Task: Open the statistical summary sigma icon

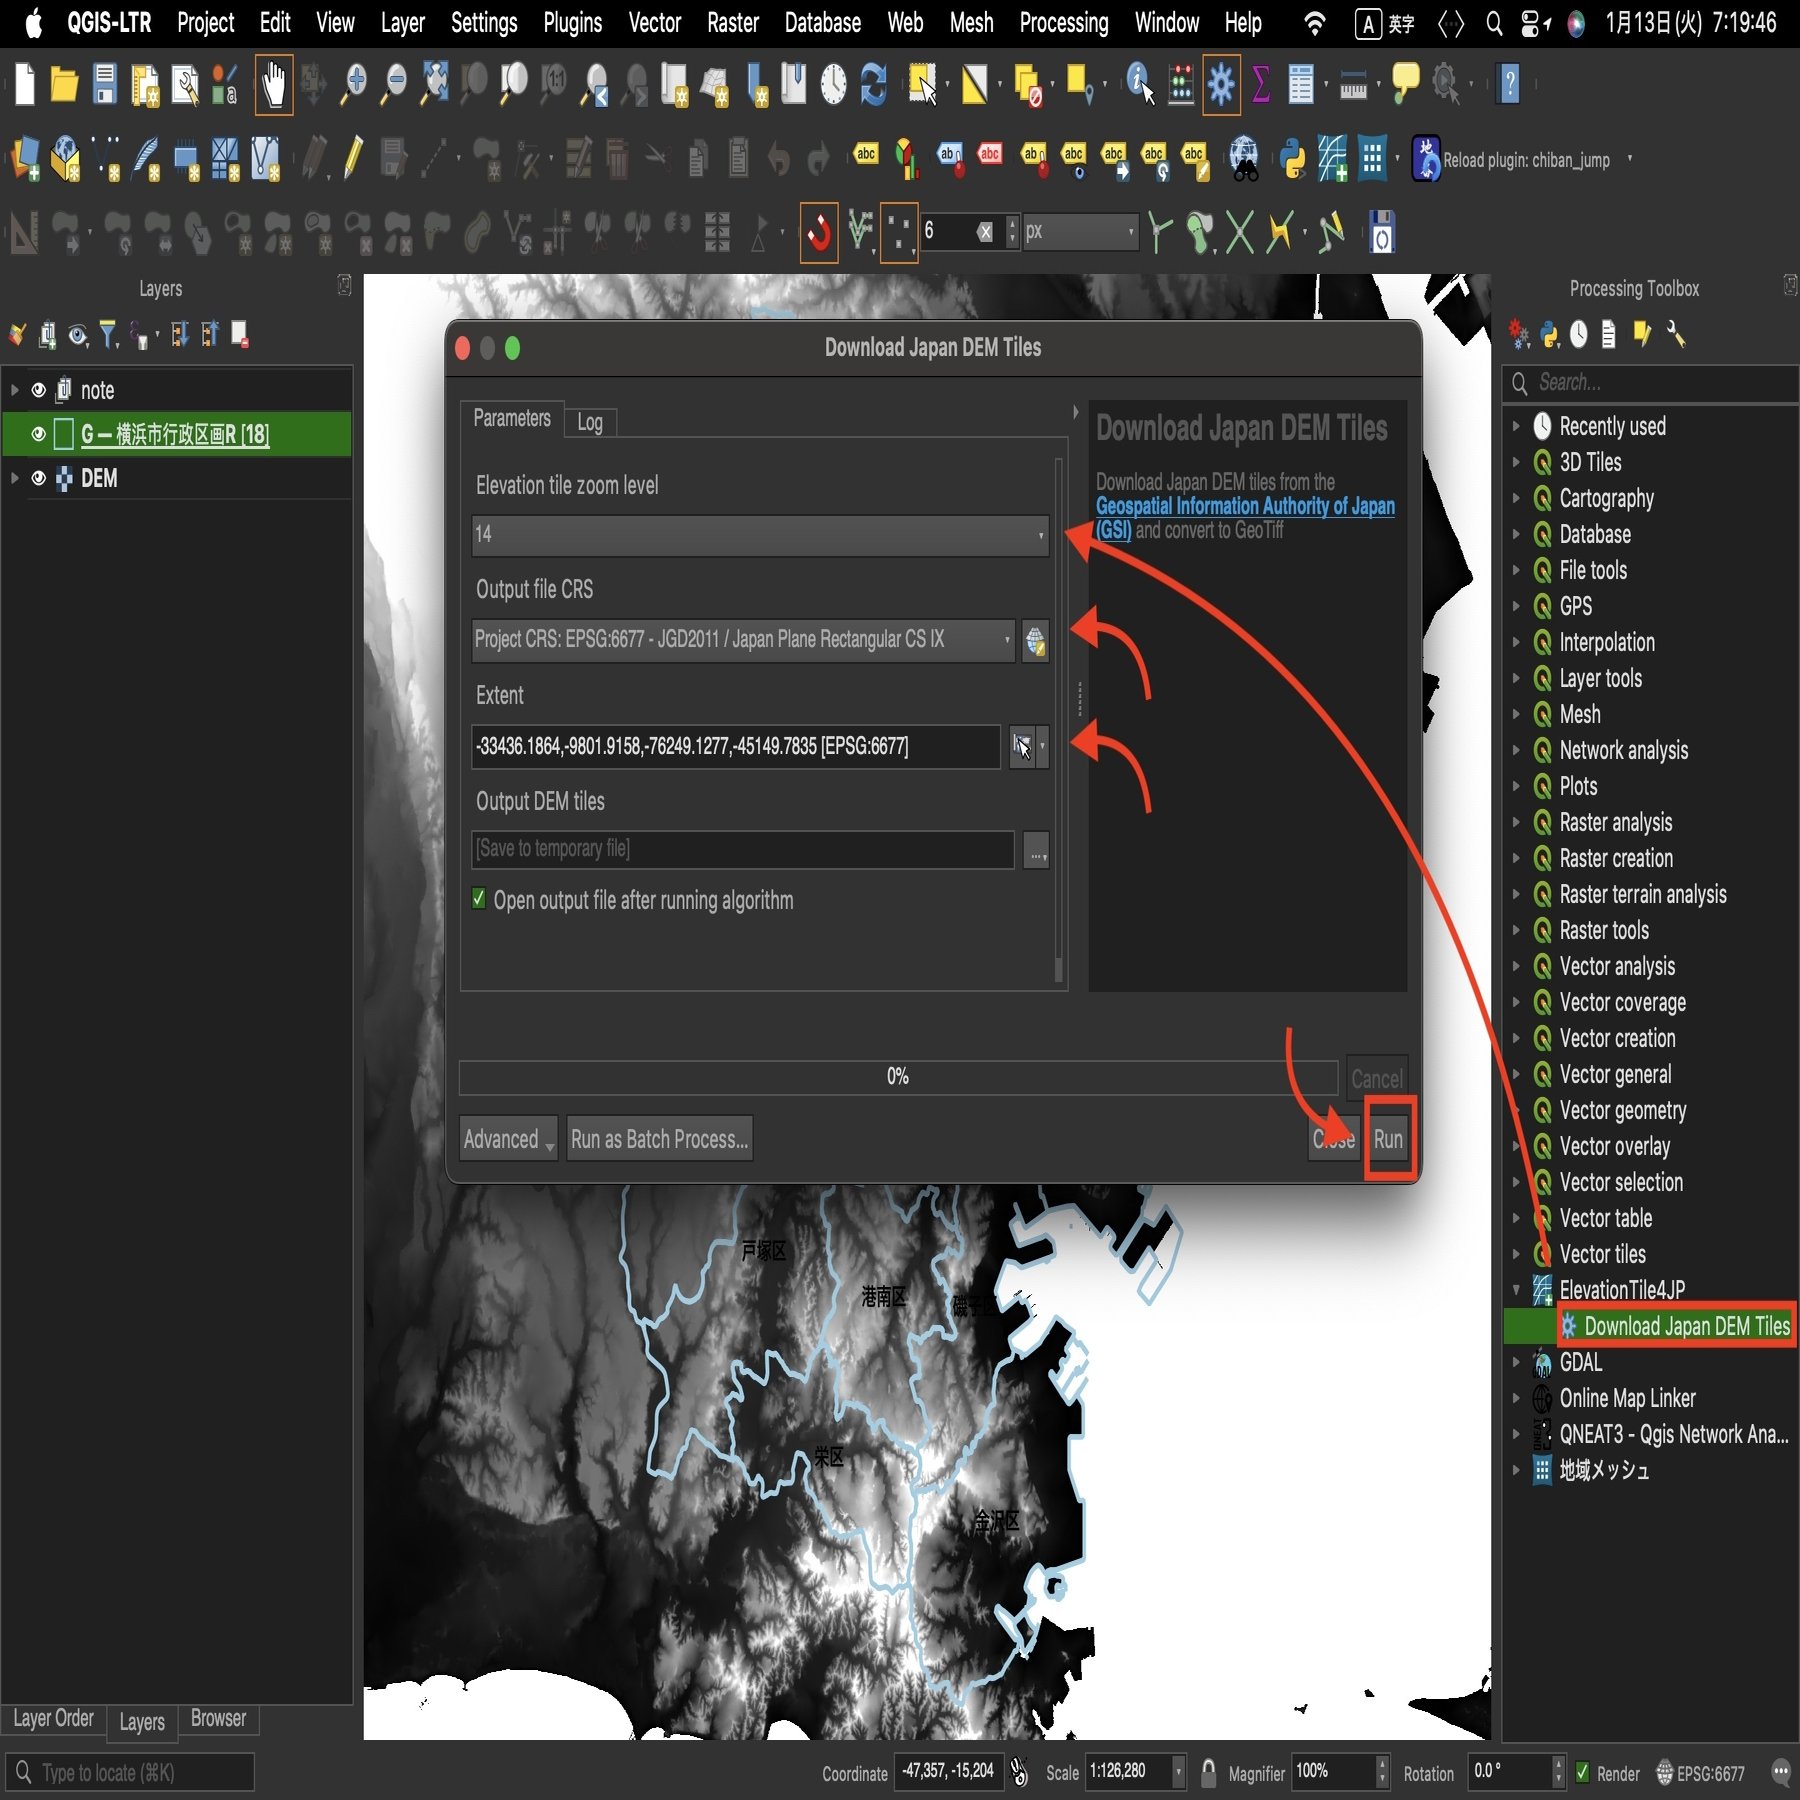Action: click(x=1261, y=84)
